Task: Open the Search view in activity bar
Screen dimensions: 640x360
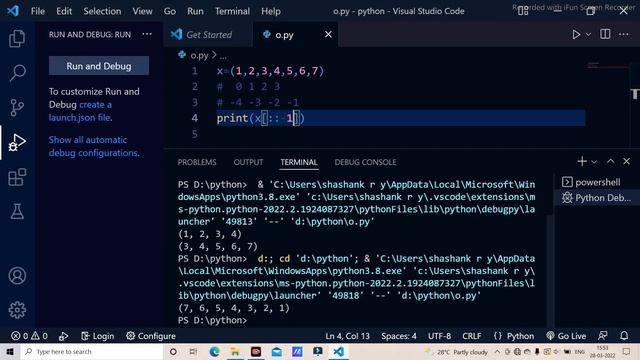Action: (17, 73)
